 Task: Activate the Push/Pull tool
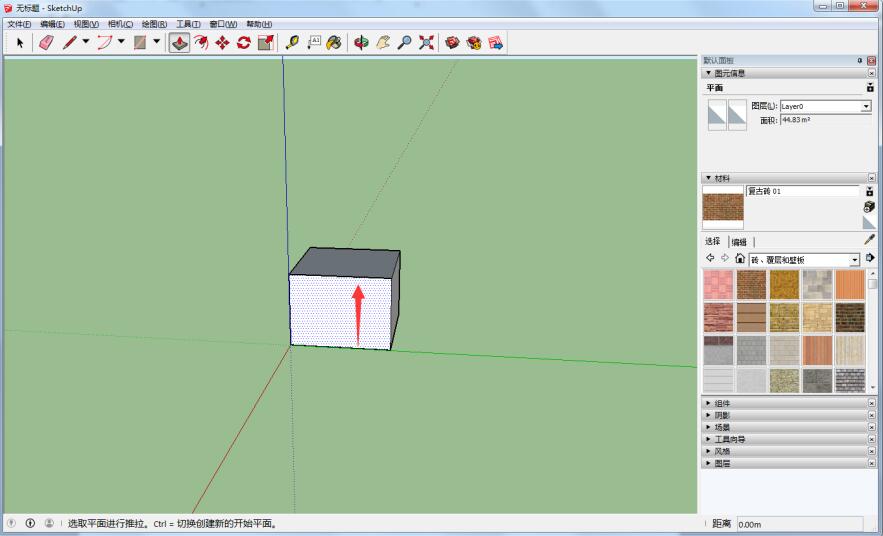pos(179,42)
